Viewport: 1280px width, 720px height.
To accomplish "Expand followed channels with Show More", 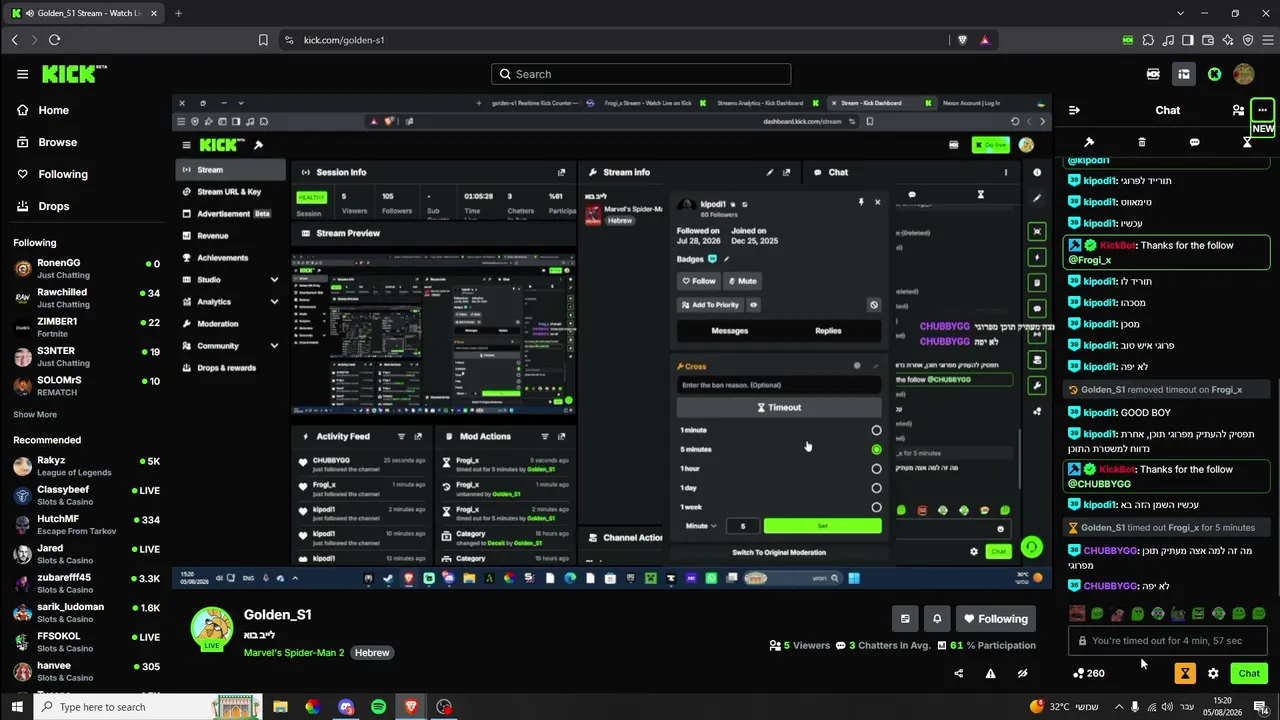I will (x=35, y=414).
